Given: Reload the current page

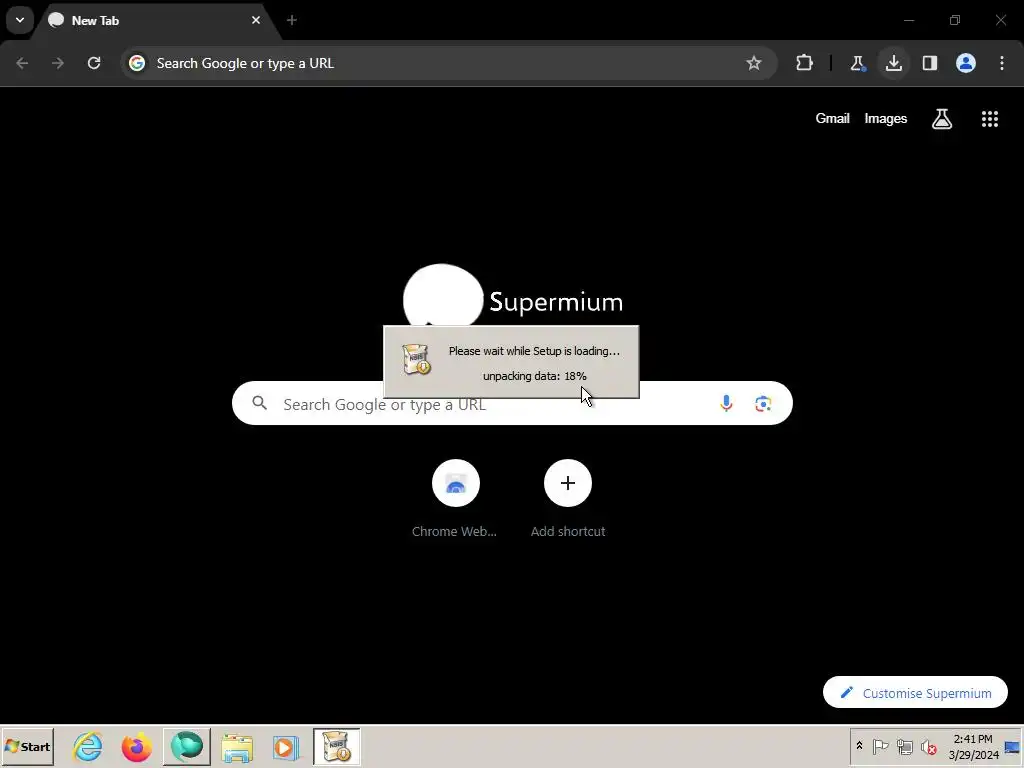Looking at the screenshot, I should (x=94, y=63).
